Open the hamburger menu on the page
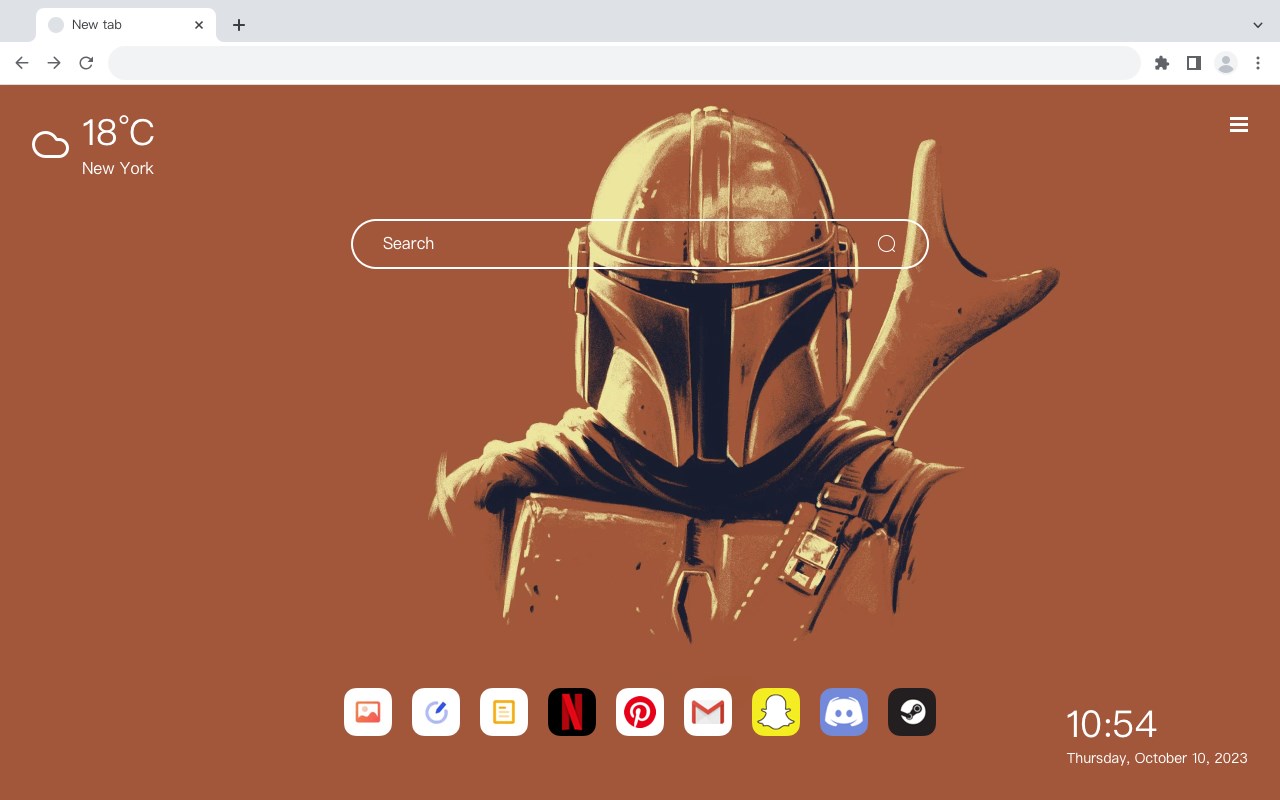1280x800 pixels. pos(1239,125)
